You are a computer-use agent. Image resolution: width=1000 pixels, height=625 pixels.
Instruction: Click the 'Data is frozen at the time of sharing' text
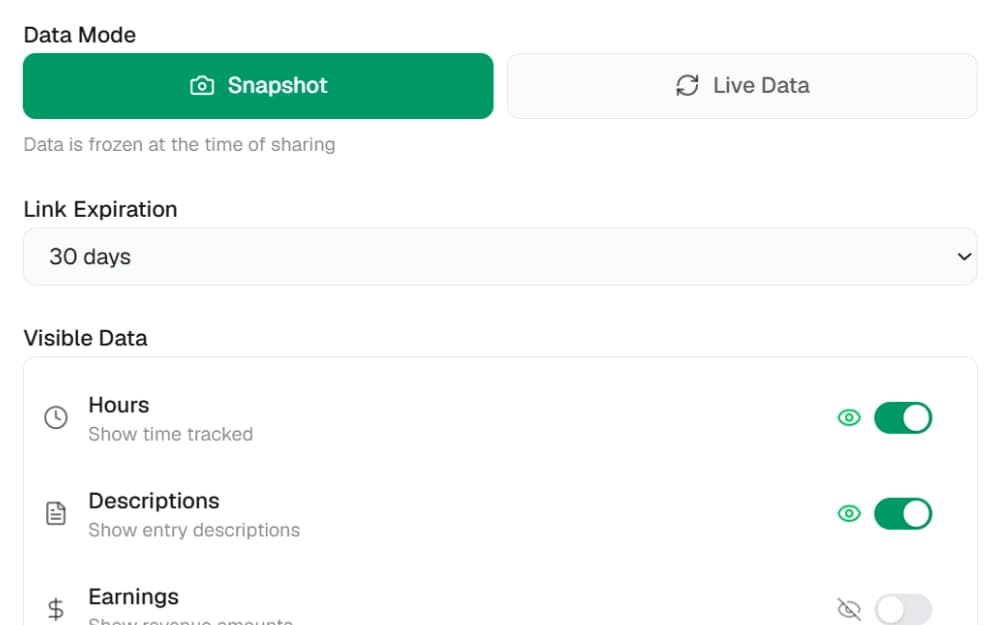click(179, 145)
